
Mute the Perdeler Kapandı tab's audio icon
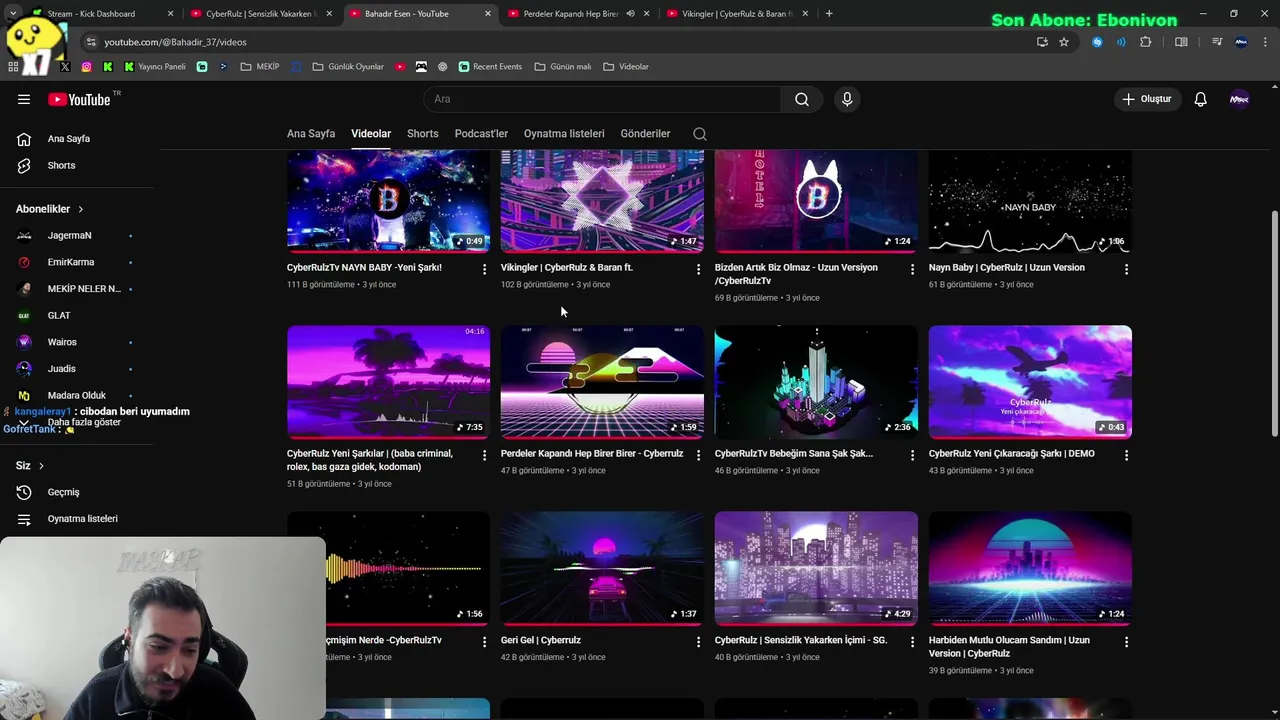click(630, 14)
